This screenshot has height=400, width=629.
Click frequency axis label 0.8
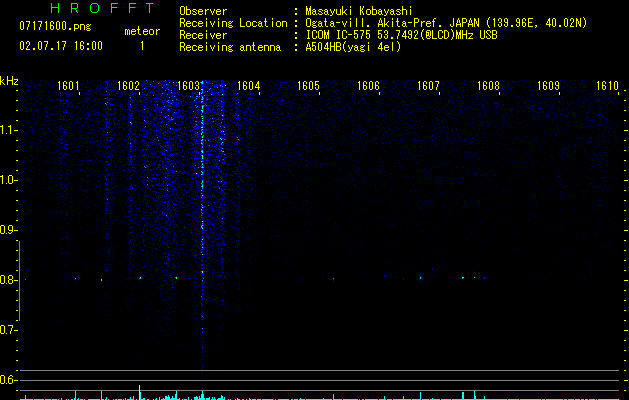coord(8,280)
